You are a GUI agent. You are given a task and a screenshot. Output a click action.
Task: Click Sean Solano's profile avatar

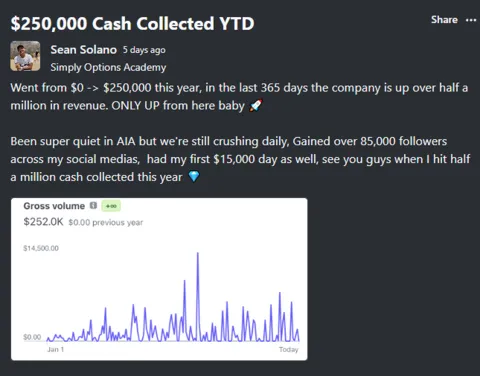click(x=25, y=56)
